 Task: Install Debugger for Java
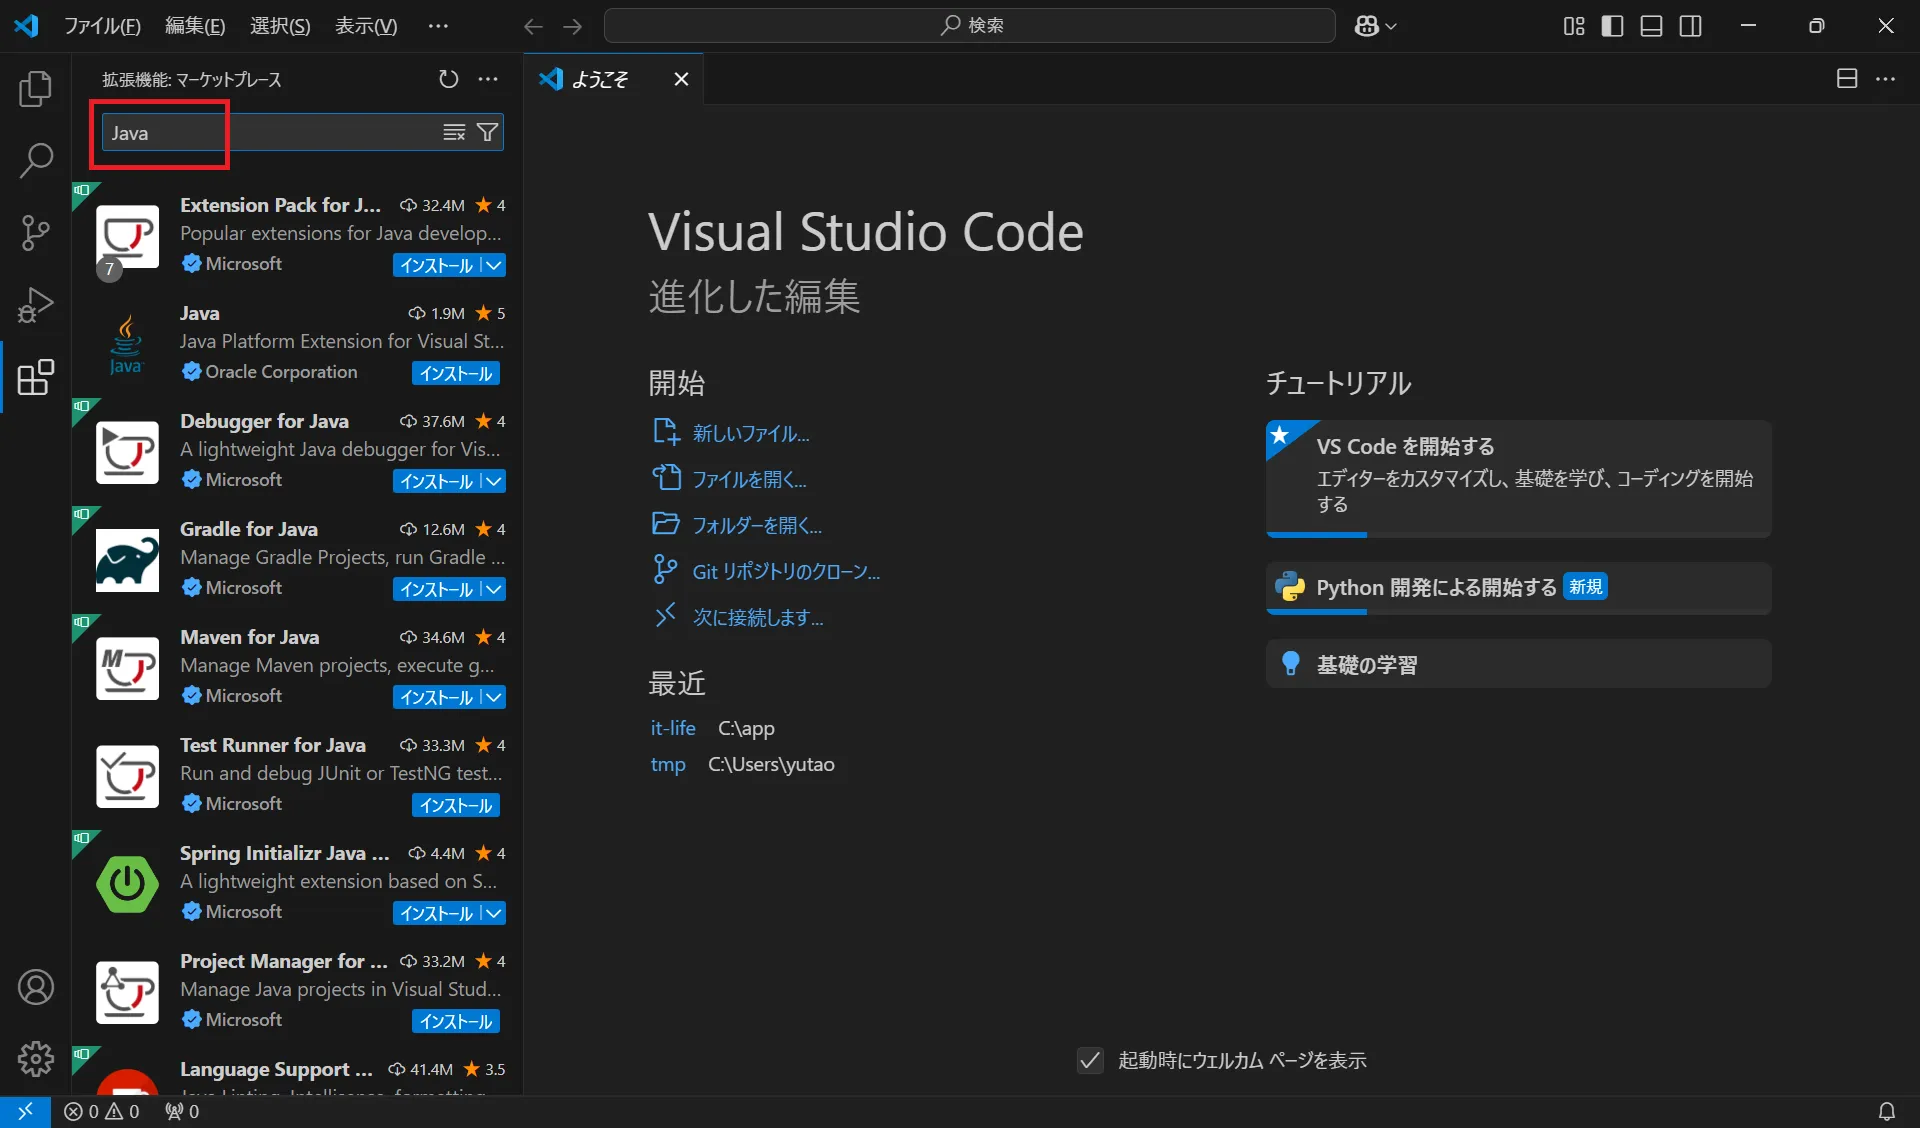click(437, 481)
